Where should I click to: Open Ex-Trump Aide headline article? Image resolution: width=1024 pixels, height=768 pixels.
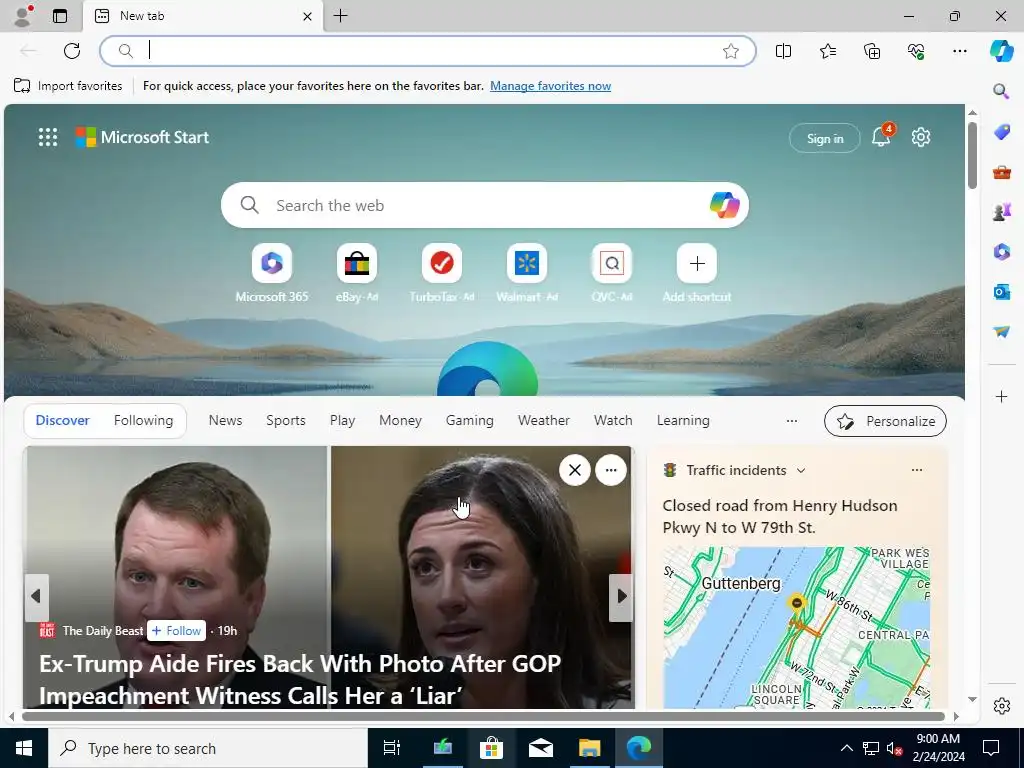[300, 680]
